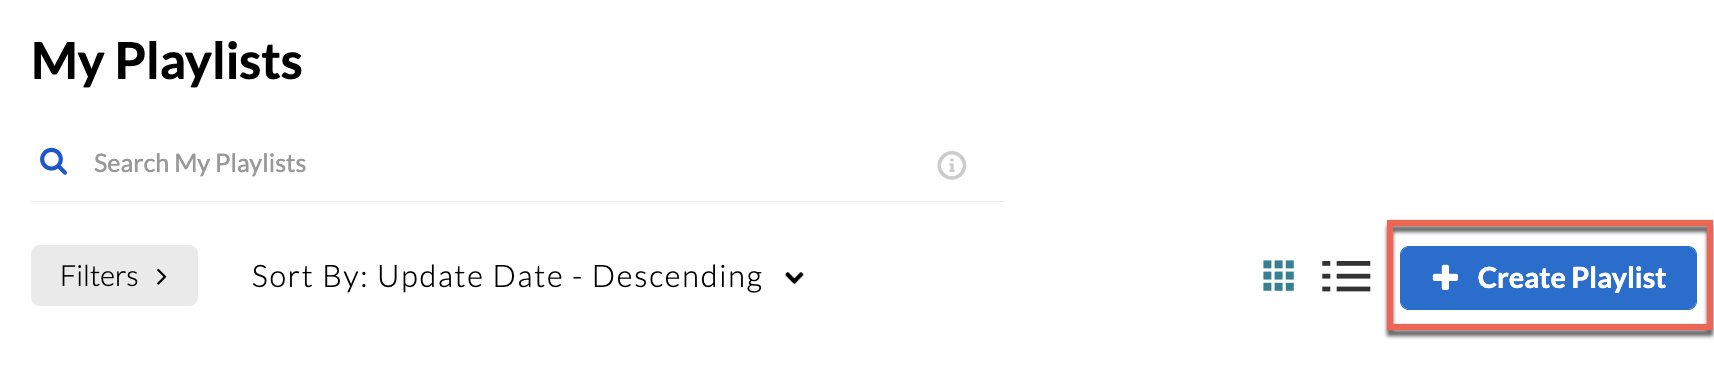This screenshot has height=370, width=1714.
Task: Open the Sort By dropdown
Action: coord(527,276)
